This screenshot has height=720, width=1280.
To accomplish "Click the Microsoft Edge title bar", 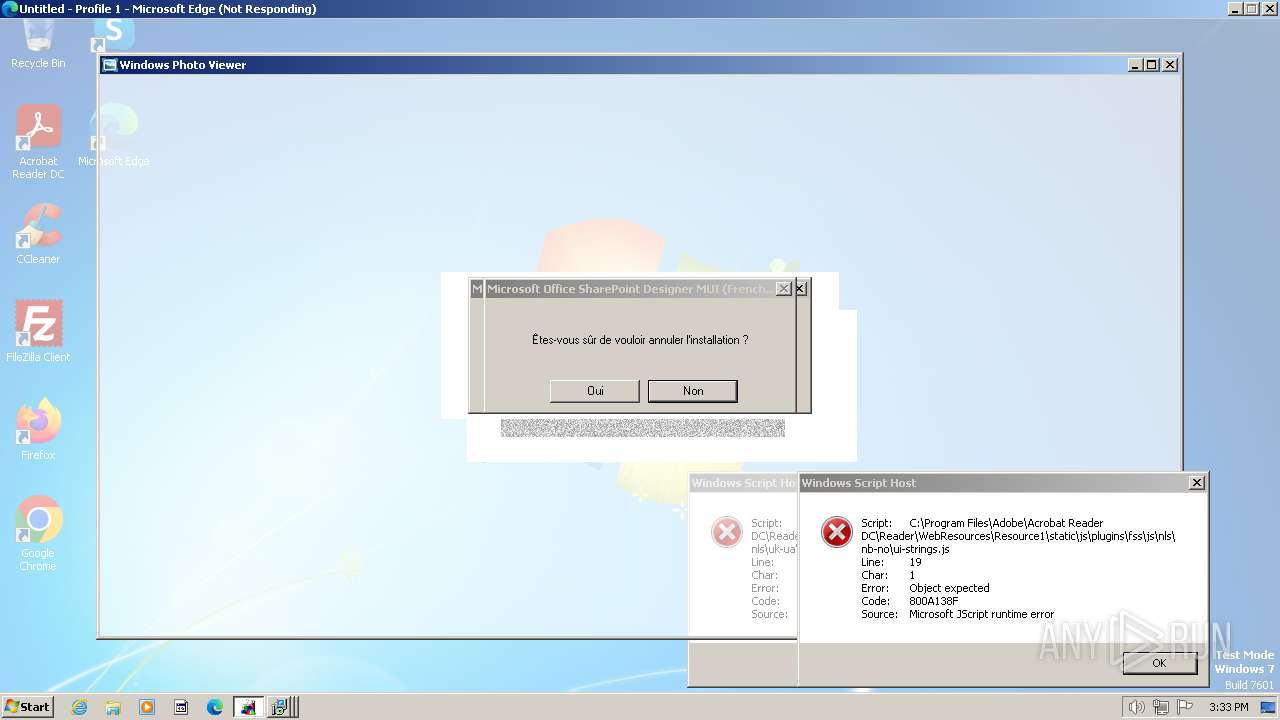I will pos(640,8).
